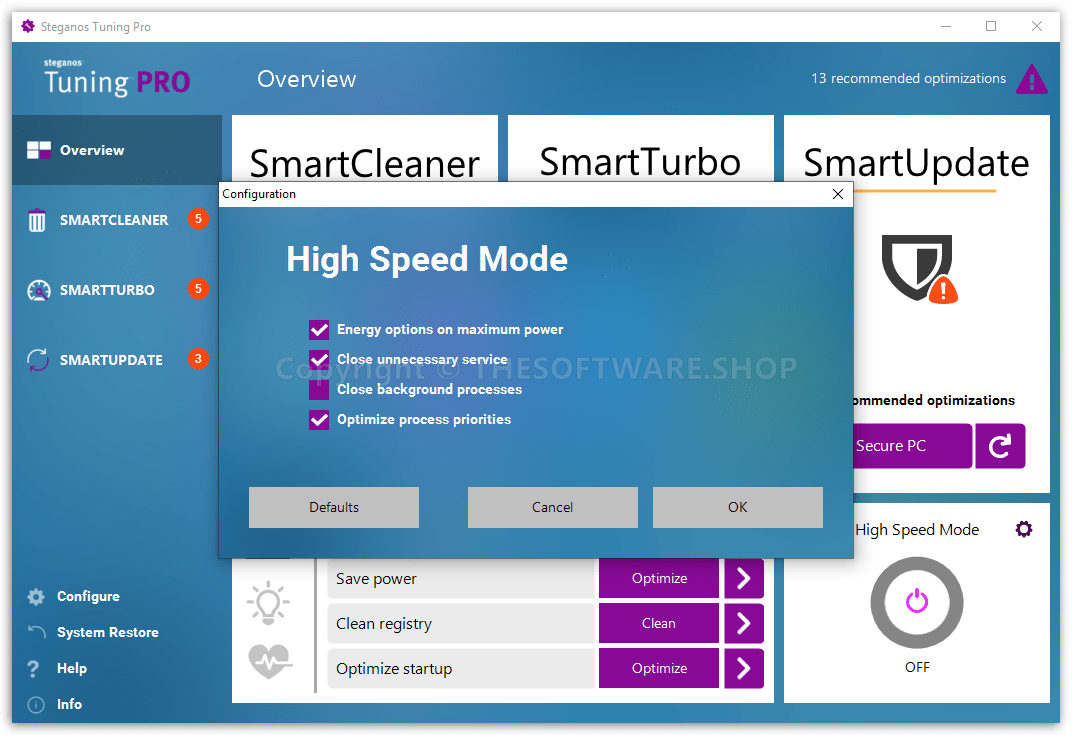
Task: Turn on High Speed Mode power button
Action: (x=917, y=602)
